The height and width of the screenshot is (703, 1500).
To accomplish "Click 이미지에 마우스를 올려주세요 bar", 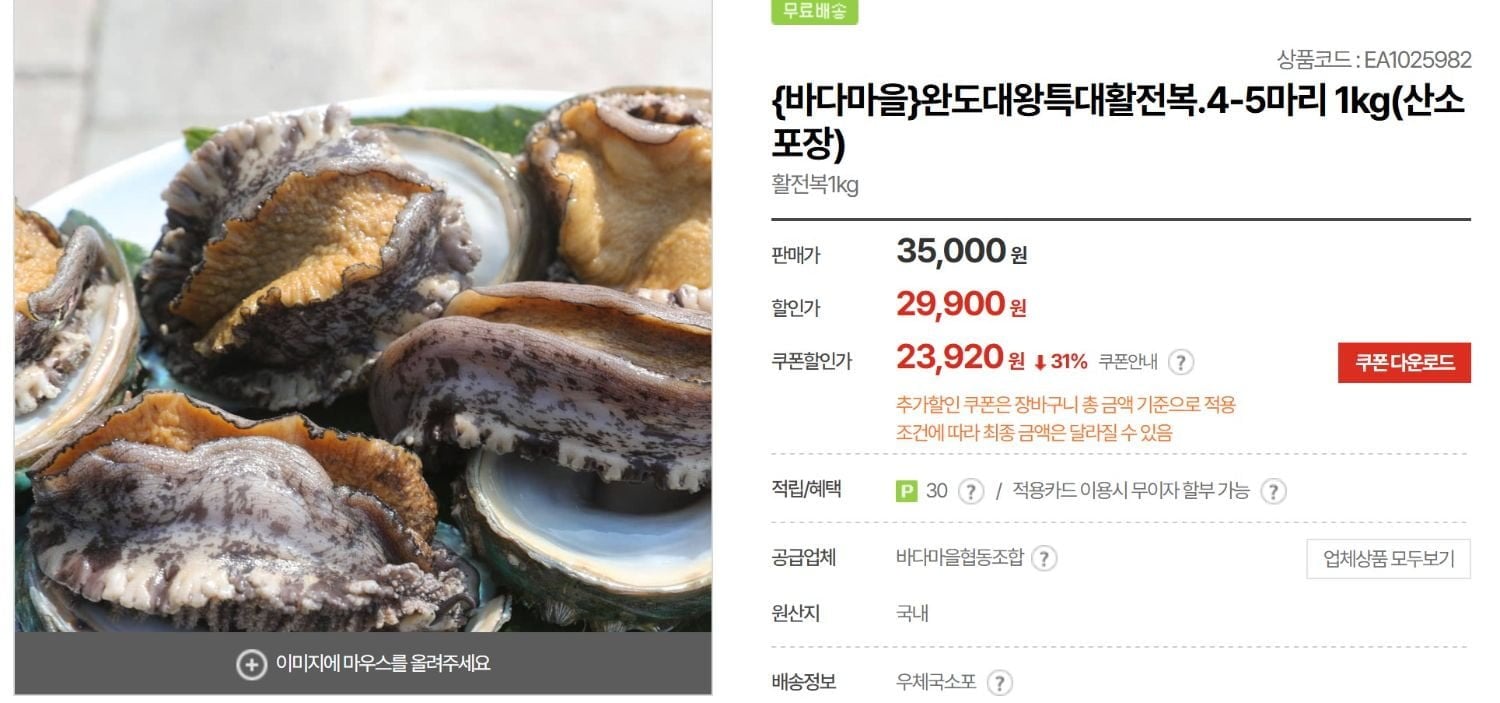I will pos(363,664).
